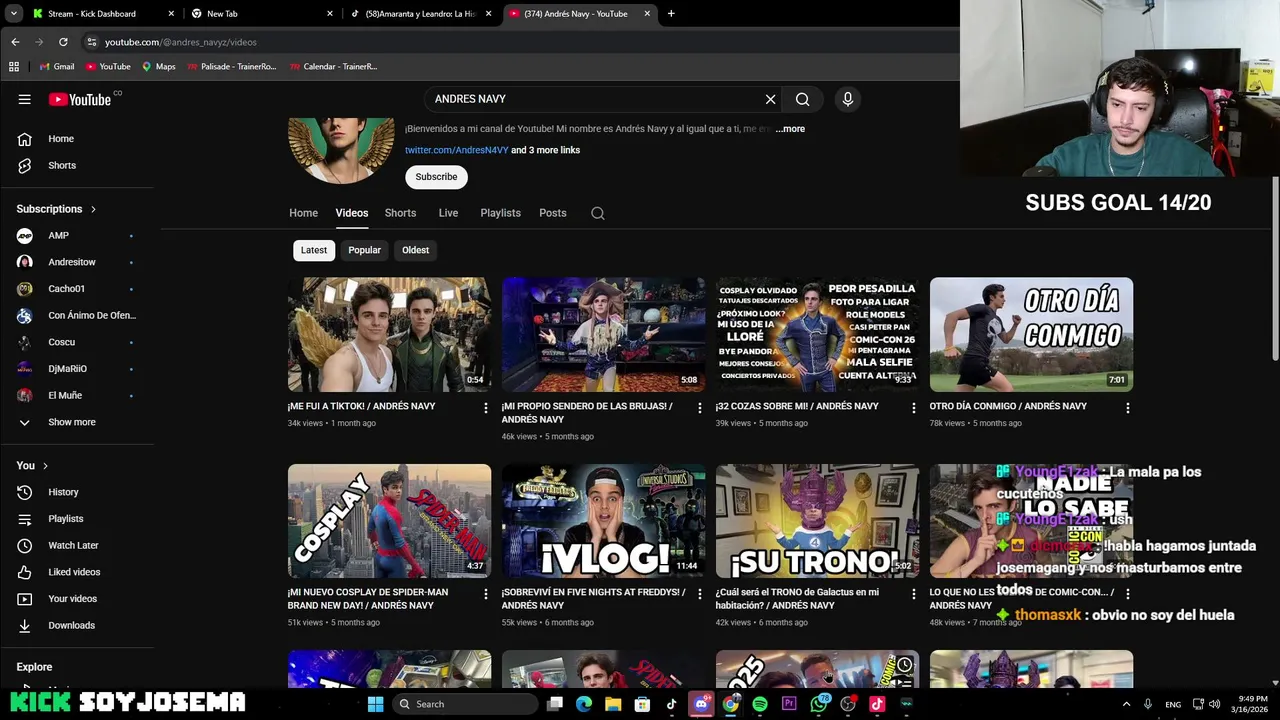
Task: Open the AMP subscription channel
Action: click(78, 236)
